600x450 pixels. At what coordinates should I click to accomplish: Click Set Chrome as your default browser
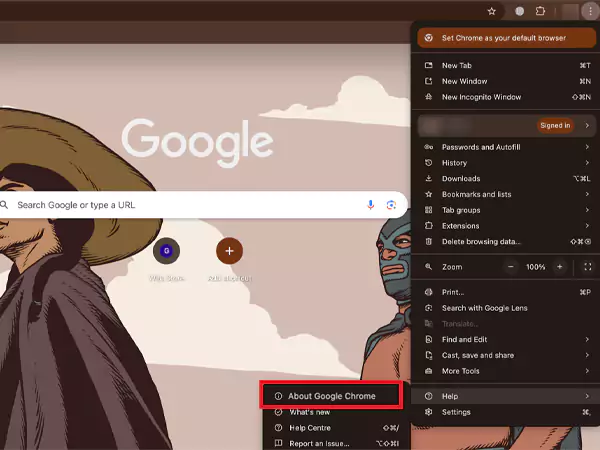[x=506, y=38]
